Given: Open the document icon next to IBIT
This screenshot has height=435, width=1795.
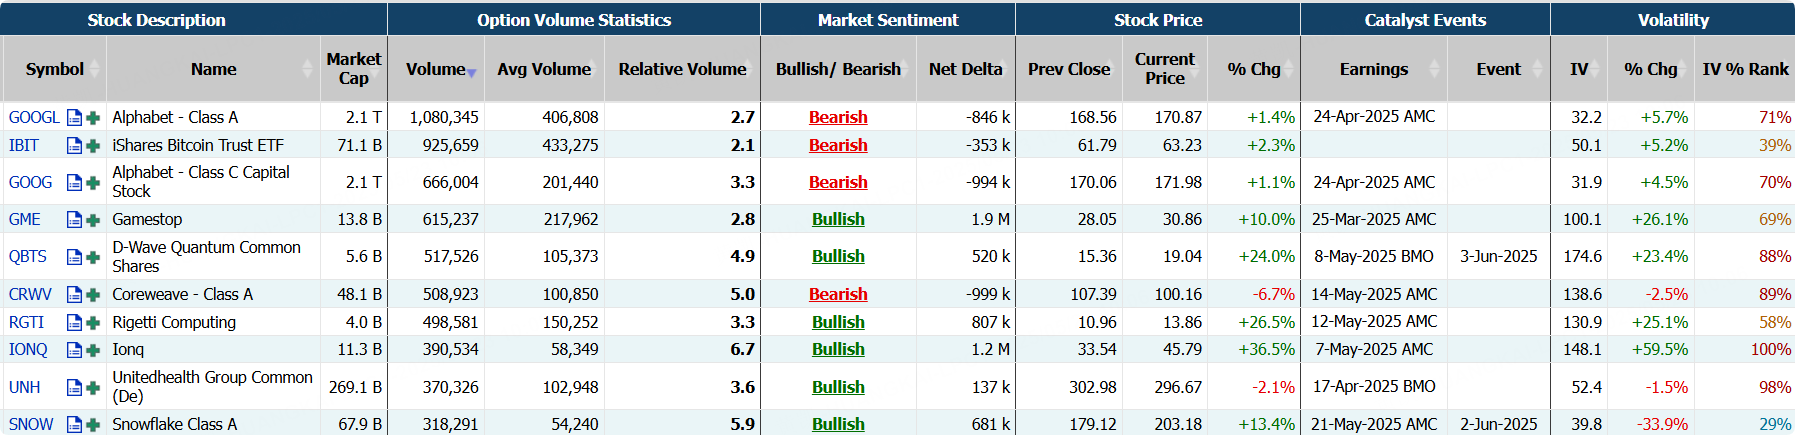Looking at the screenshot, I should [74, 146].
